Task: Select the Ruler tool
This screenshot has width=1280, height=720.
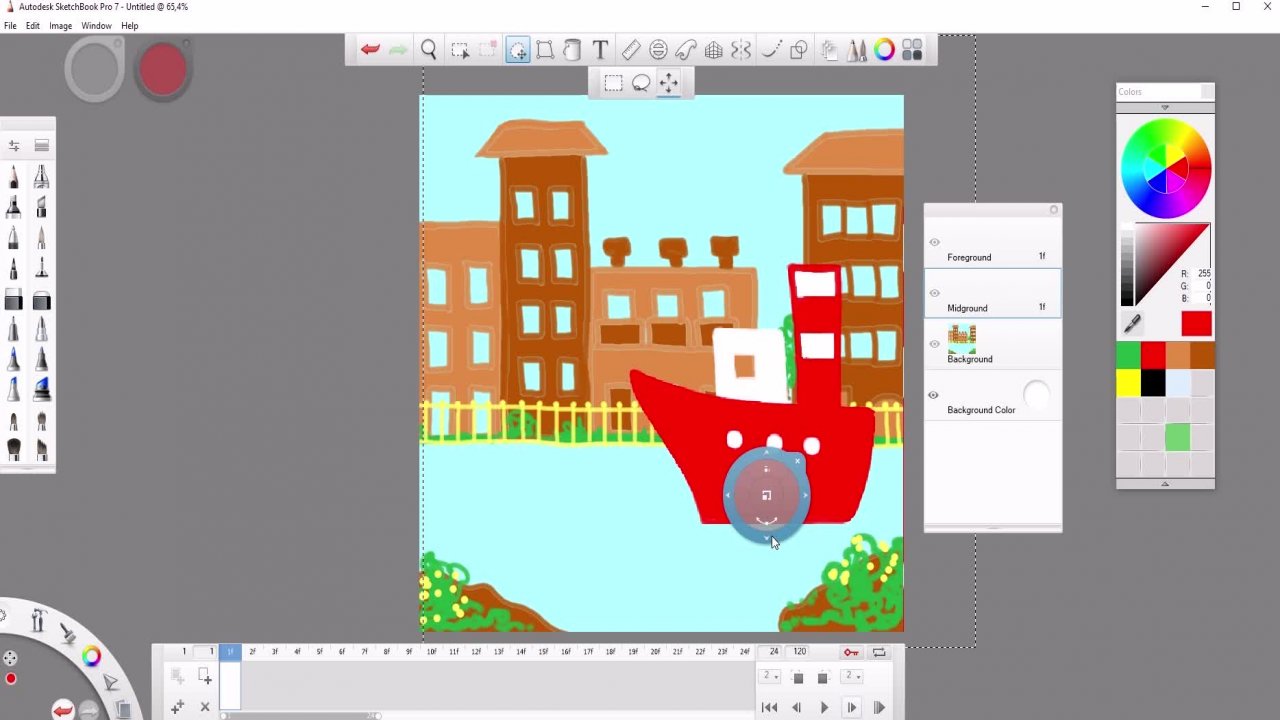Action: (630, 50)
